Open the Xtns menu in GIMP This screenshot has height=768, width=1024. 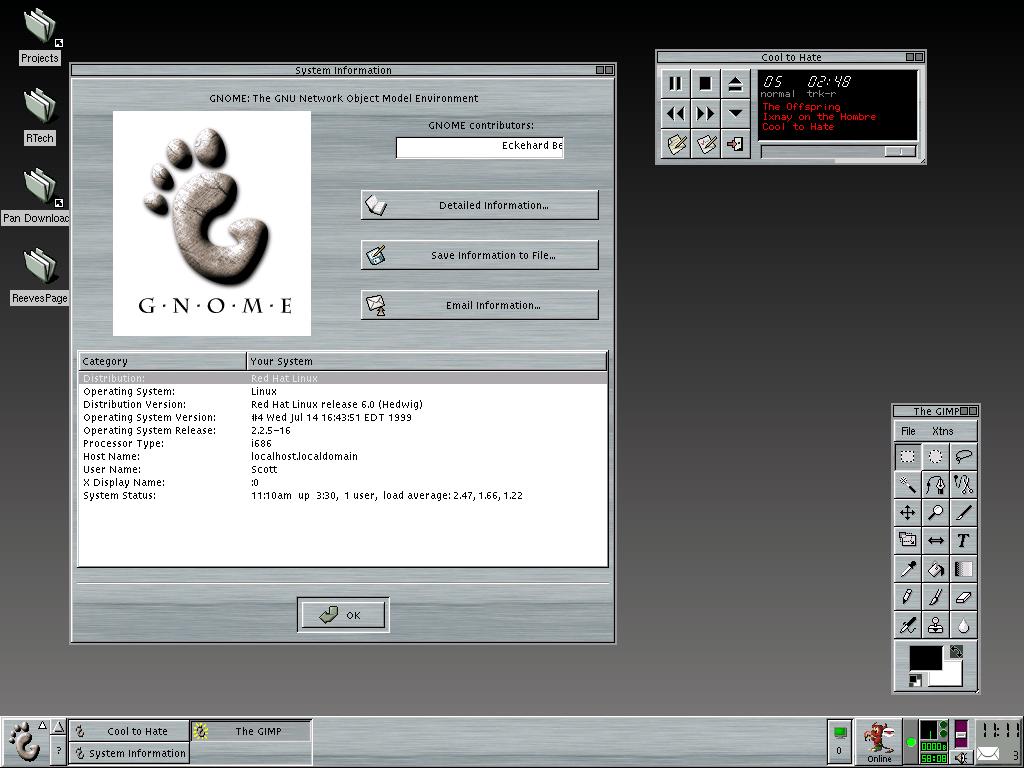pos(942,431)
